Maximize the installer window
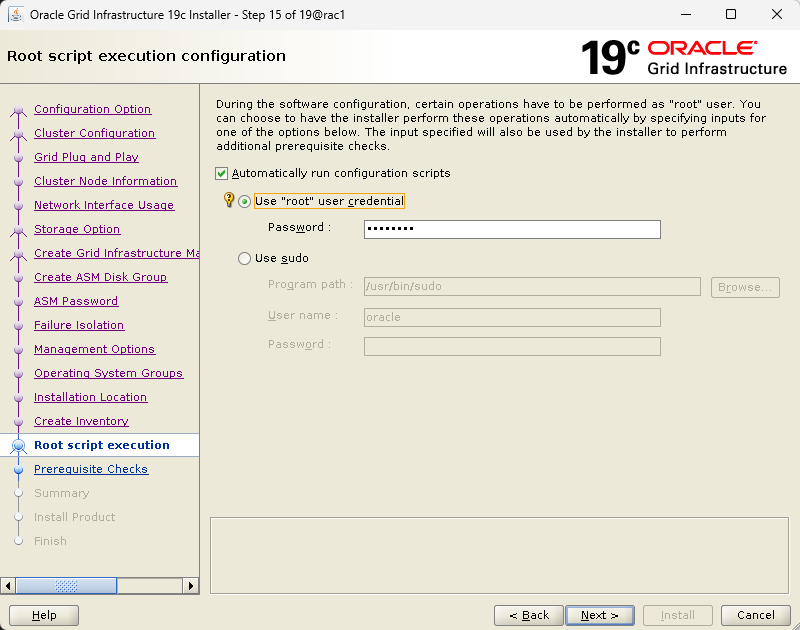Image resolution: width=800 pixels, height=630 pixels. (x=731, y=14)
